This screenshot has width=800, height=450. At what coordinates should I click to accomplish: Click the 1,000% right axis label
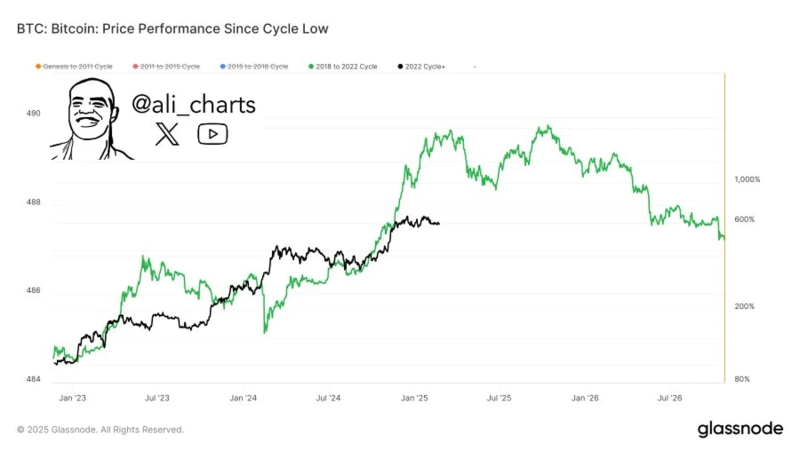coord(748,180)
